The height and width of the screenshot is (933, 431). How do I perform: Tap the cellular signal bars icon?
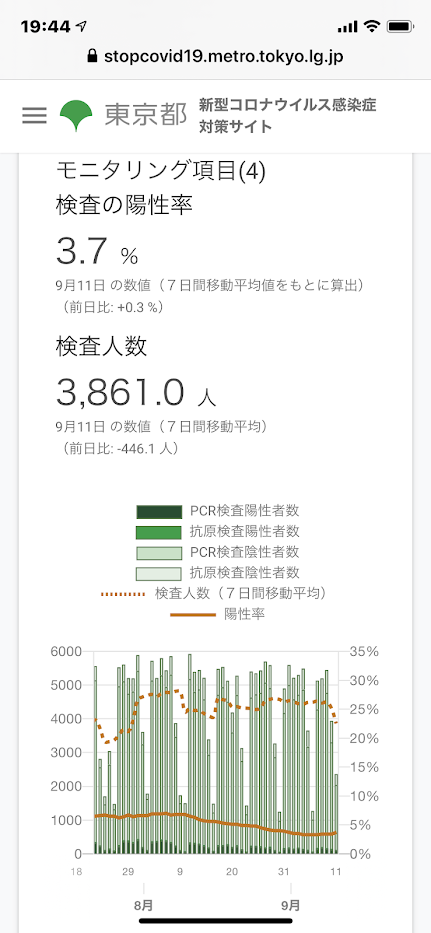coord(347,26)
